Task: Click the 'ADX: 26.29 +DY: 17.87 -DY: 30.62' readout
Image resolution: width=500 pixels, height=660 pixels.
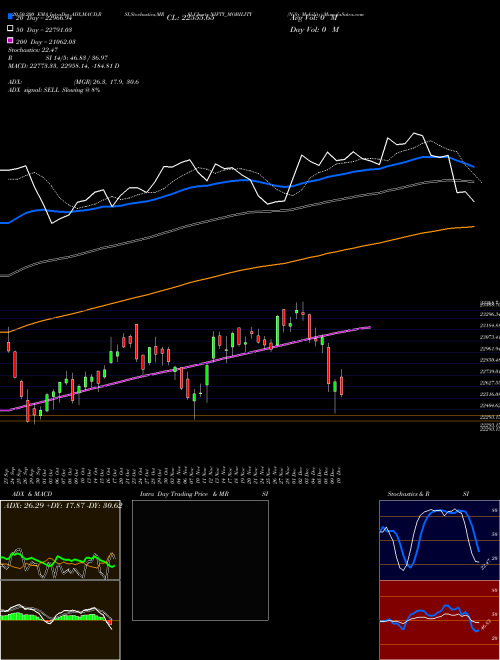Action: click(x=63, y=505)
